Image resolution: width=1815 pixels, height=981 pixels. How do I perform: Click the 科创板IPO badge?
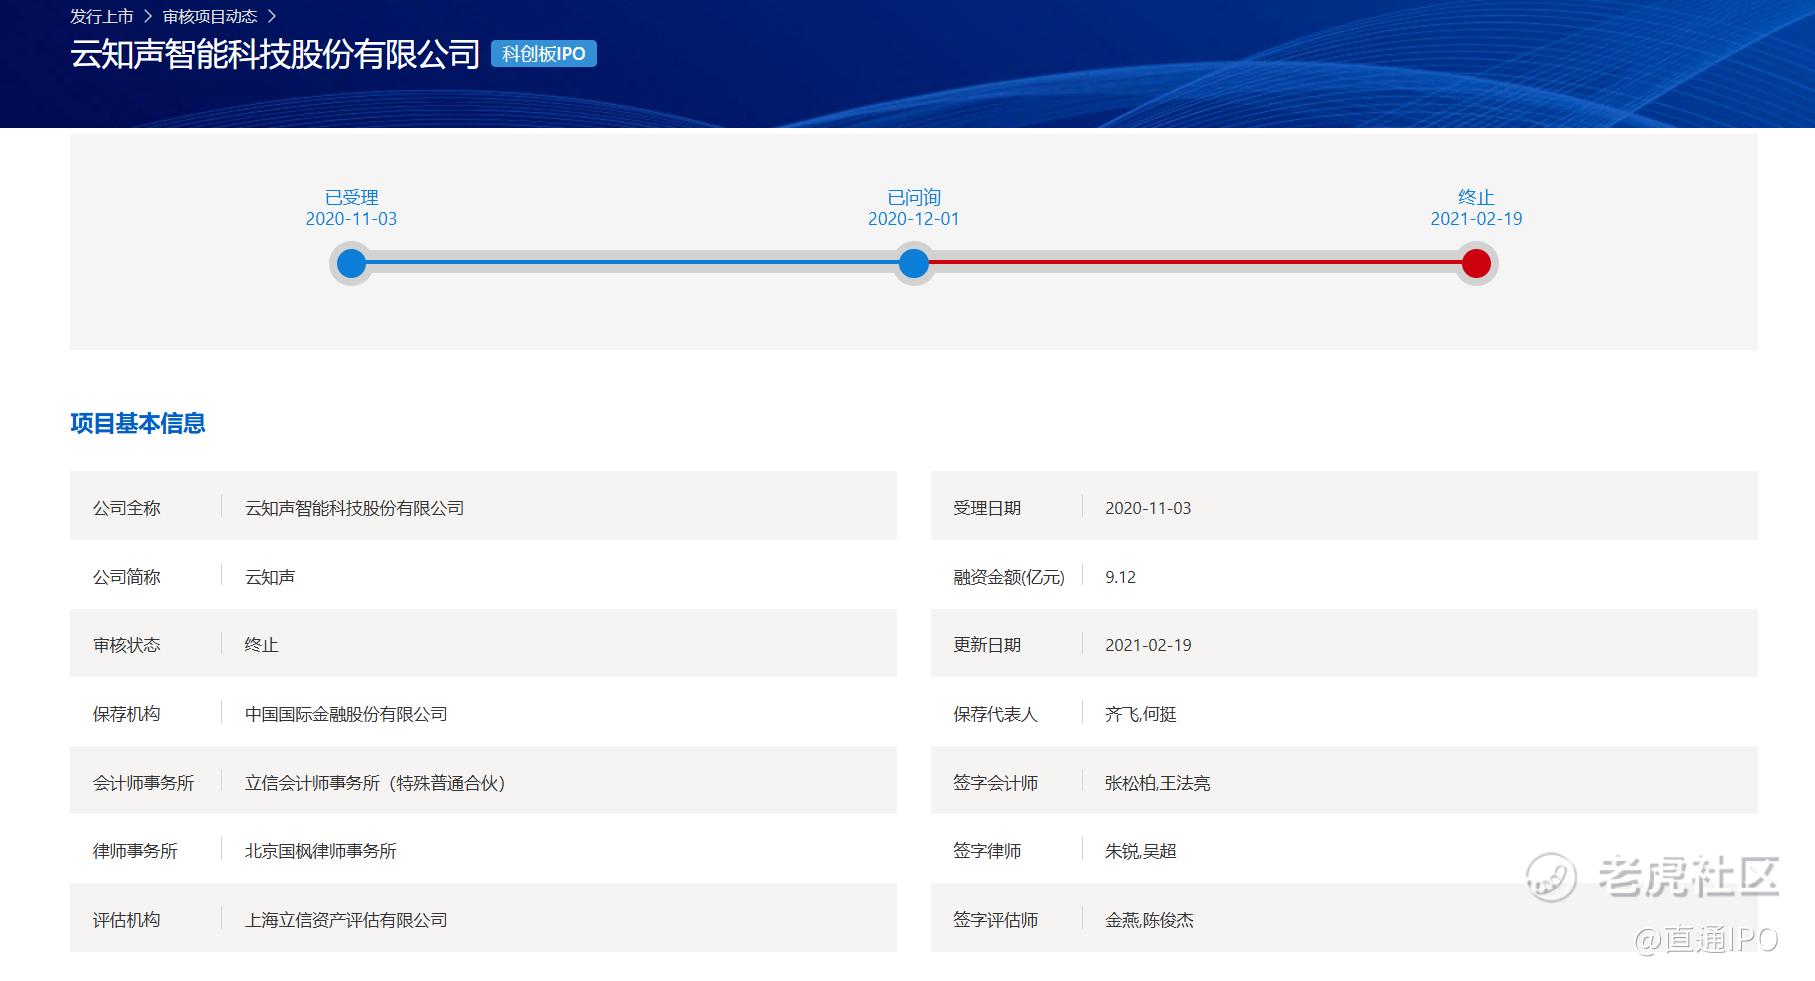[x=544, y=54]
